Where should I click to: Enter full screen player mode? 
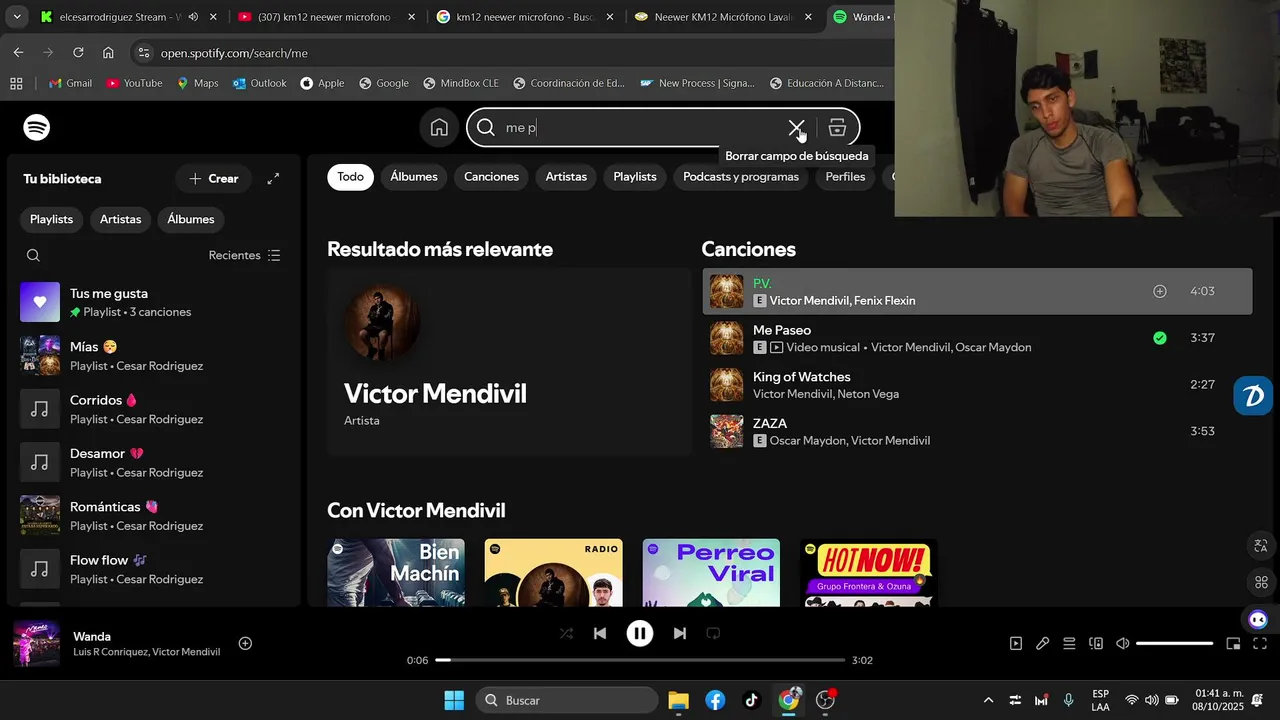pos(1260,644)
